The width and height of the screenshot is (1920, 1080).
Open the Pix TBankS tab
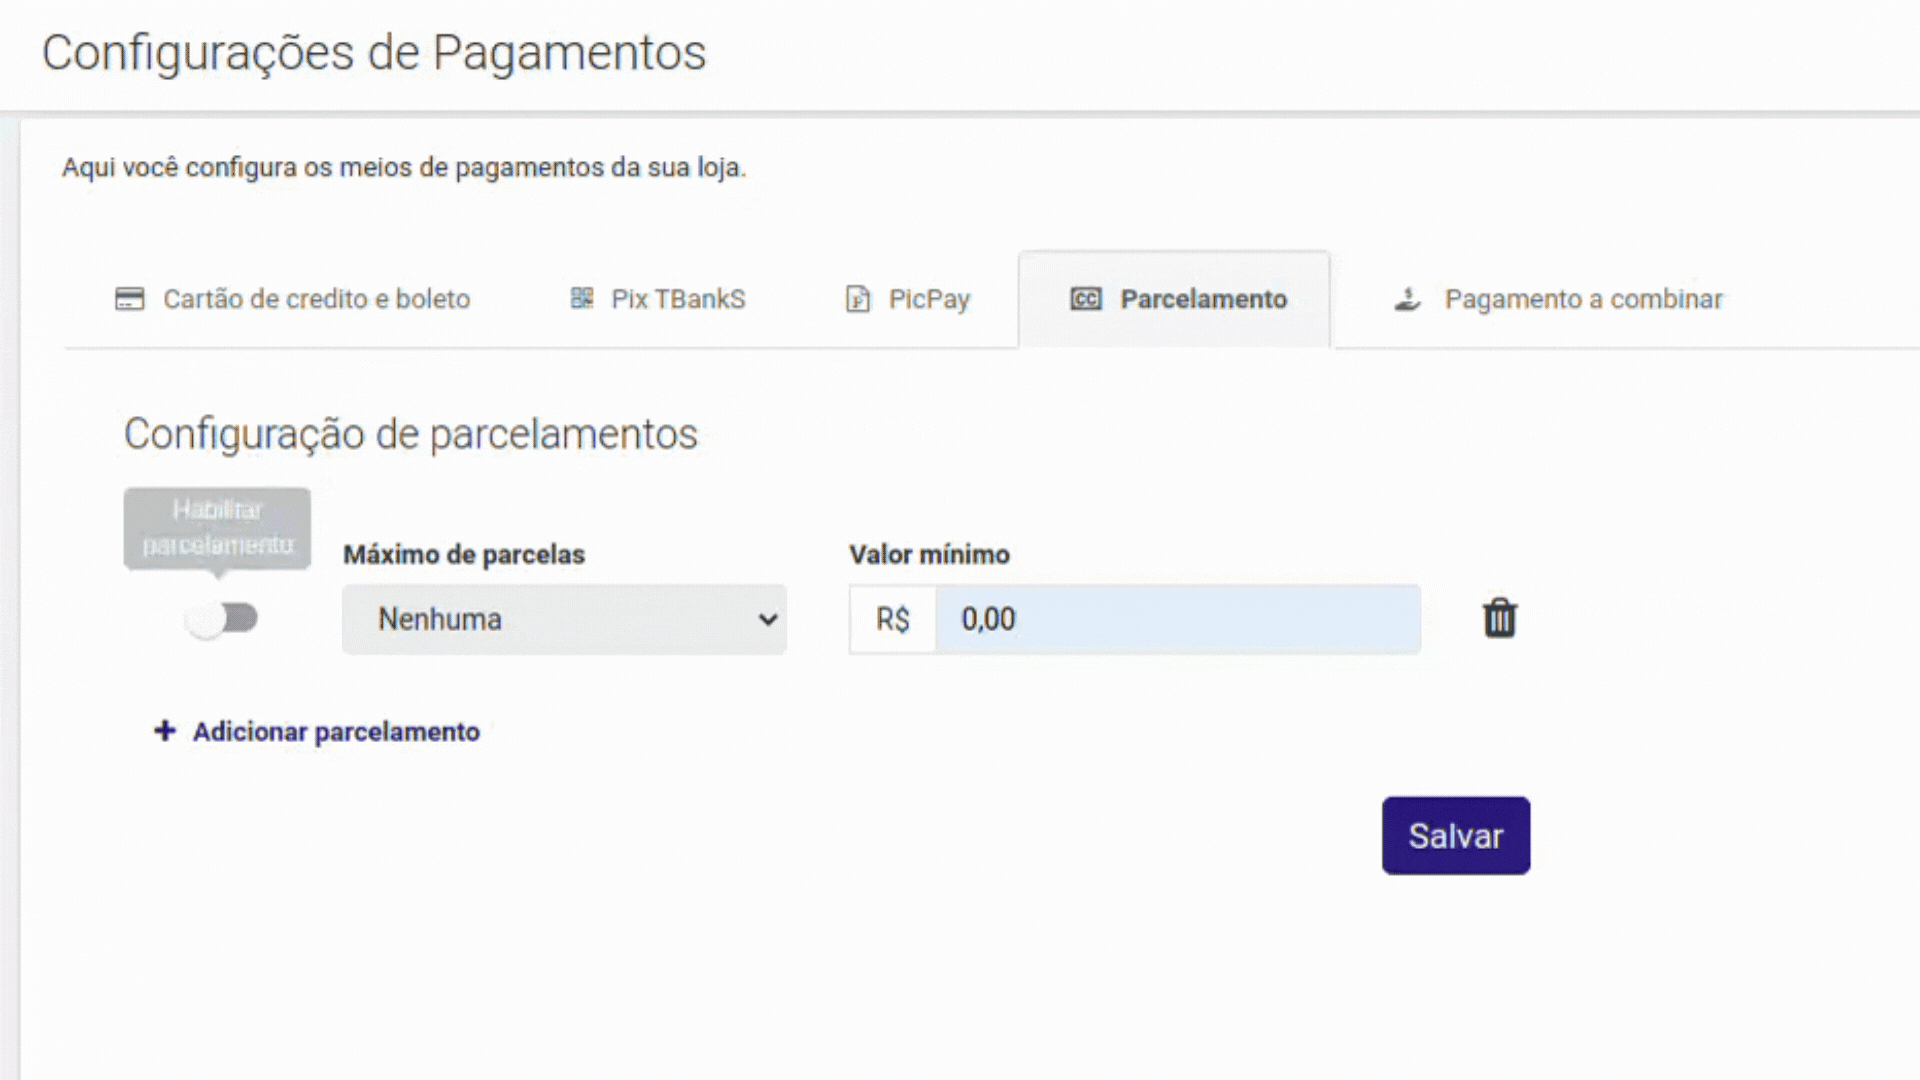[x=678, y=299]
